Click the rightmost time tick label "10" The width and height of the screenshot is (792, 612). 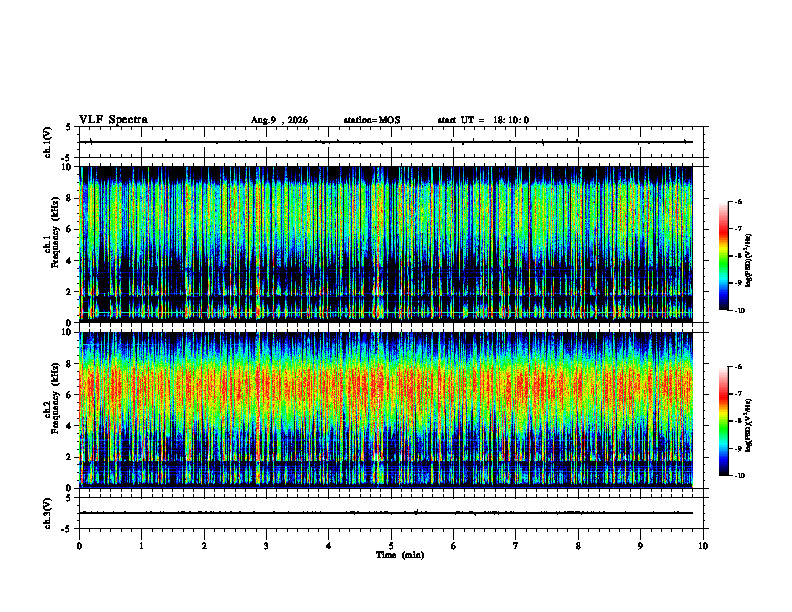(x=703, y=546)
